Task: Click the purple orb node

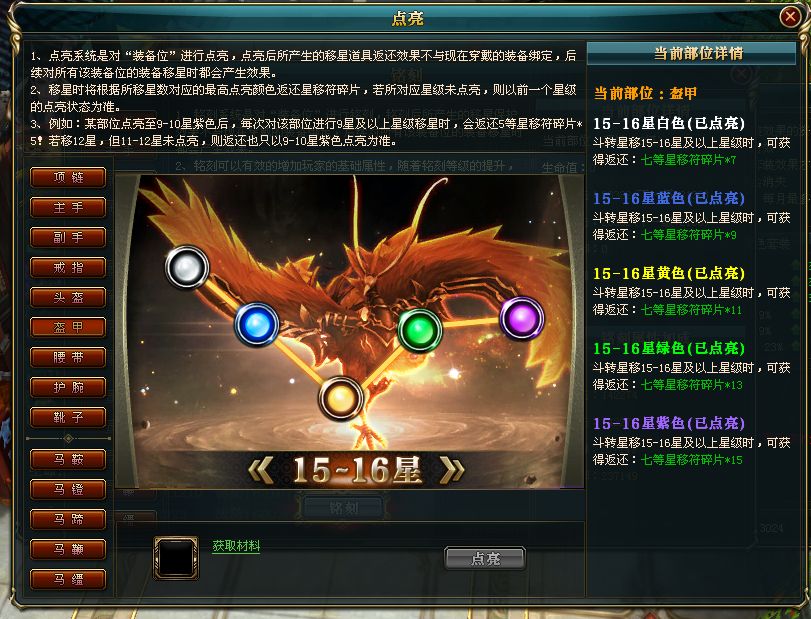Action: click(x=522, y=318)
